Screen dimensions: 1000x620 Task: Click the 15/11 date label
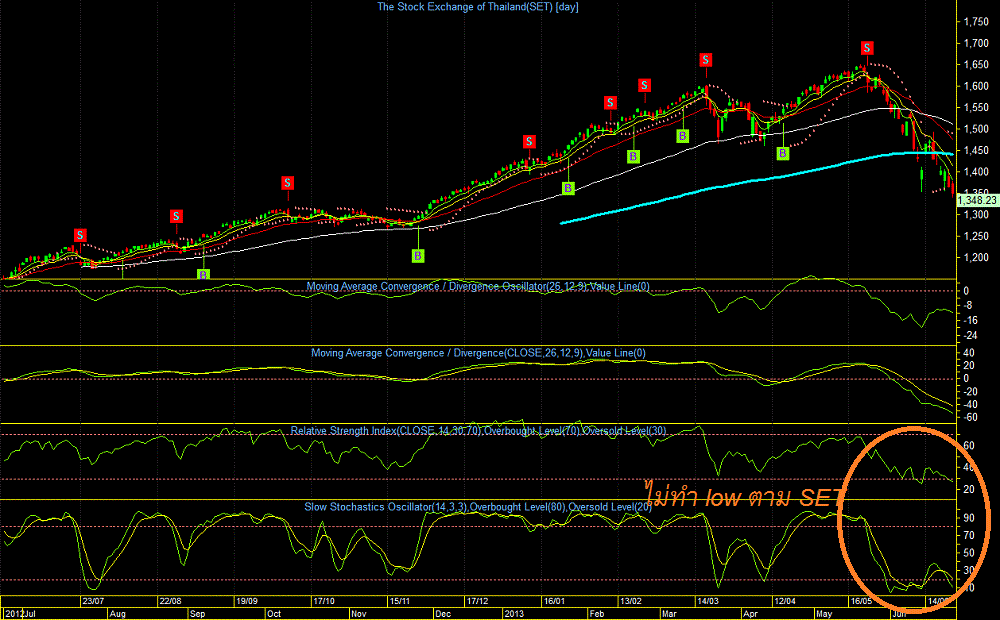tap(401, 601)
